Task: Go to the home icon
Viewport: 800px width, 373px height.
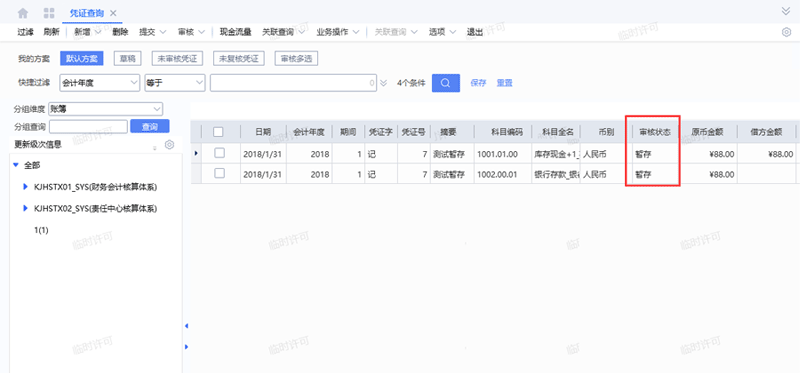Action: tap(23, 13)
